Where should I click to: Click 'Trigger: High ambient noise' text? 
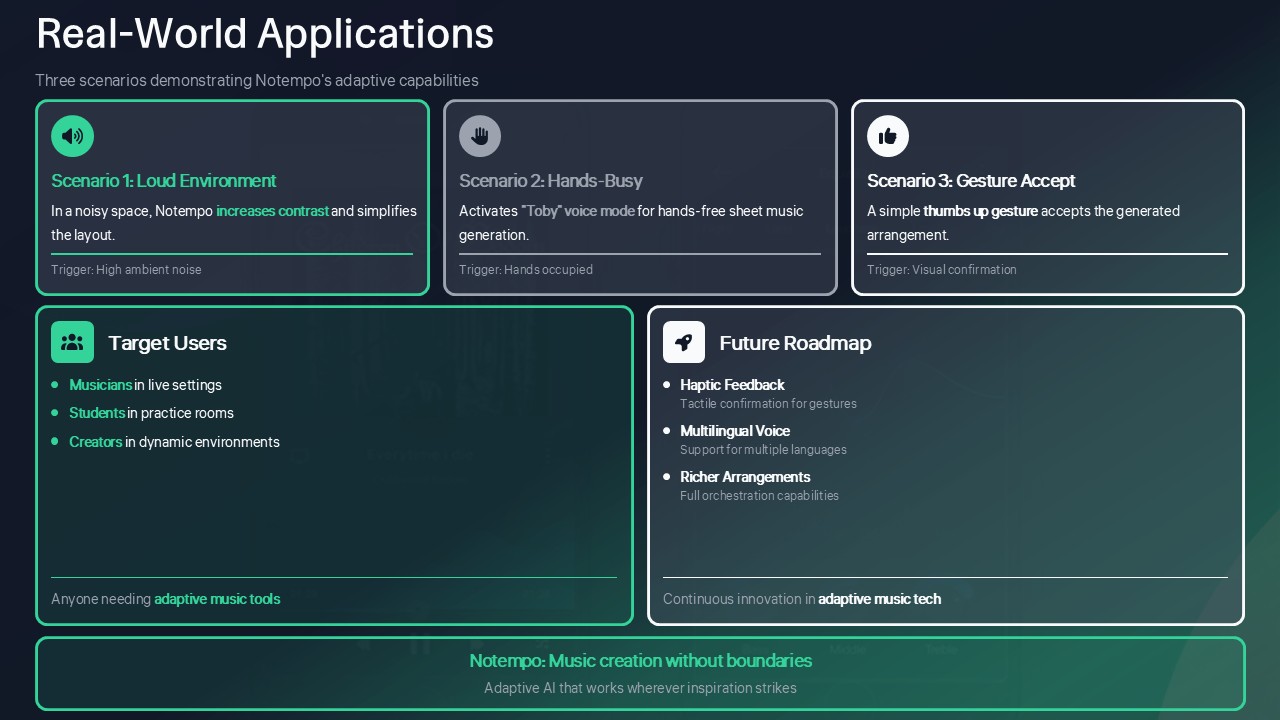(126, 270)
